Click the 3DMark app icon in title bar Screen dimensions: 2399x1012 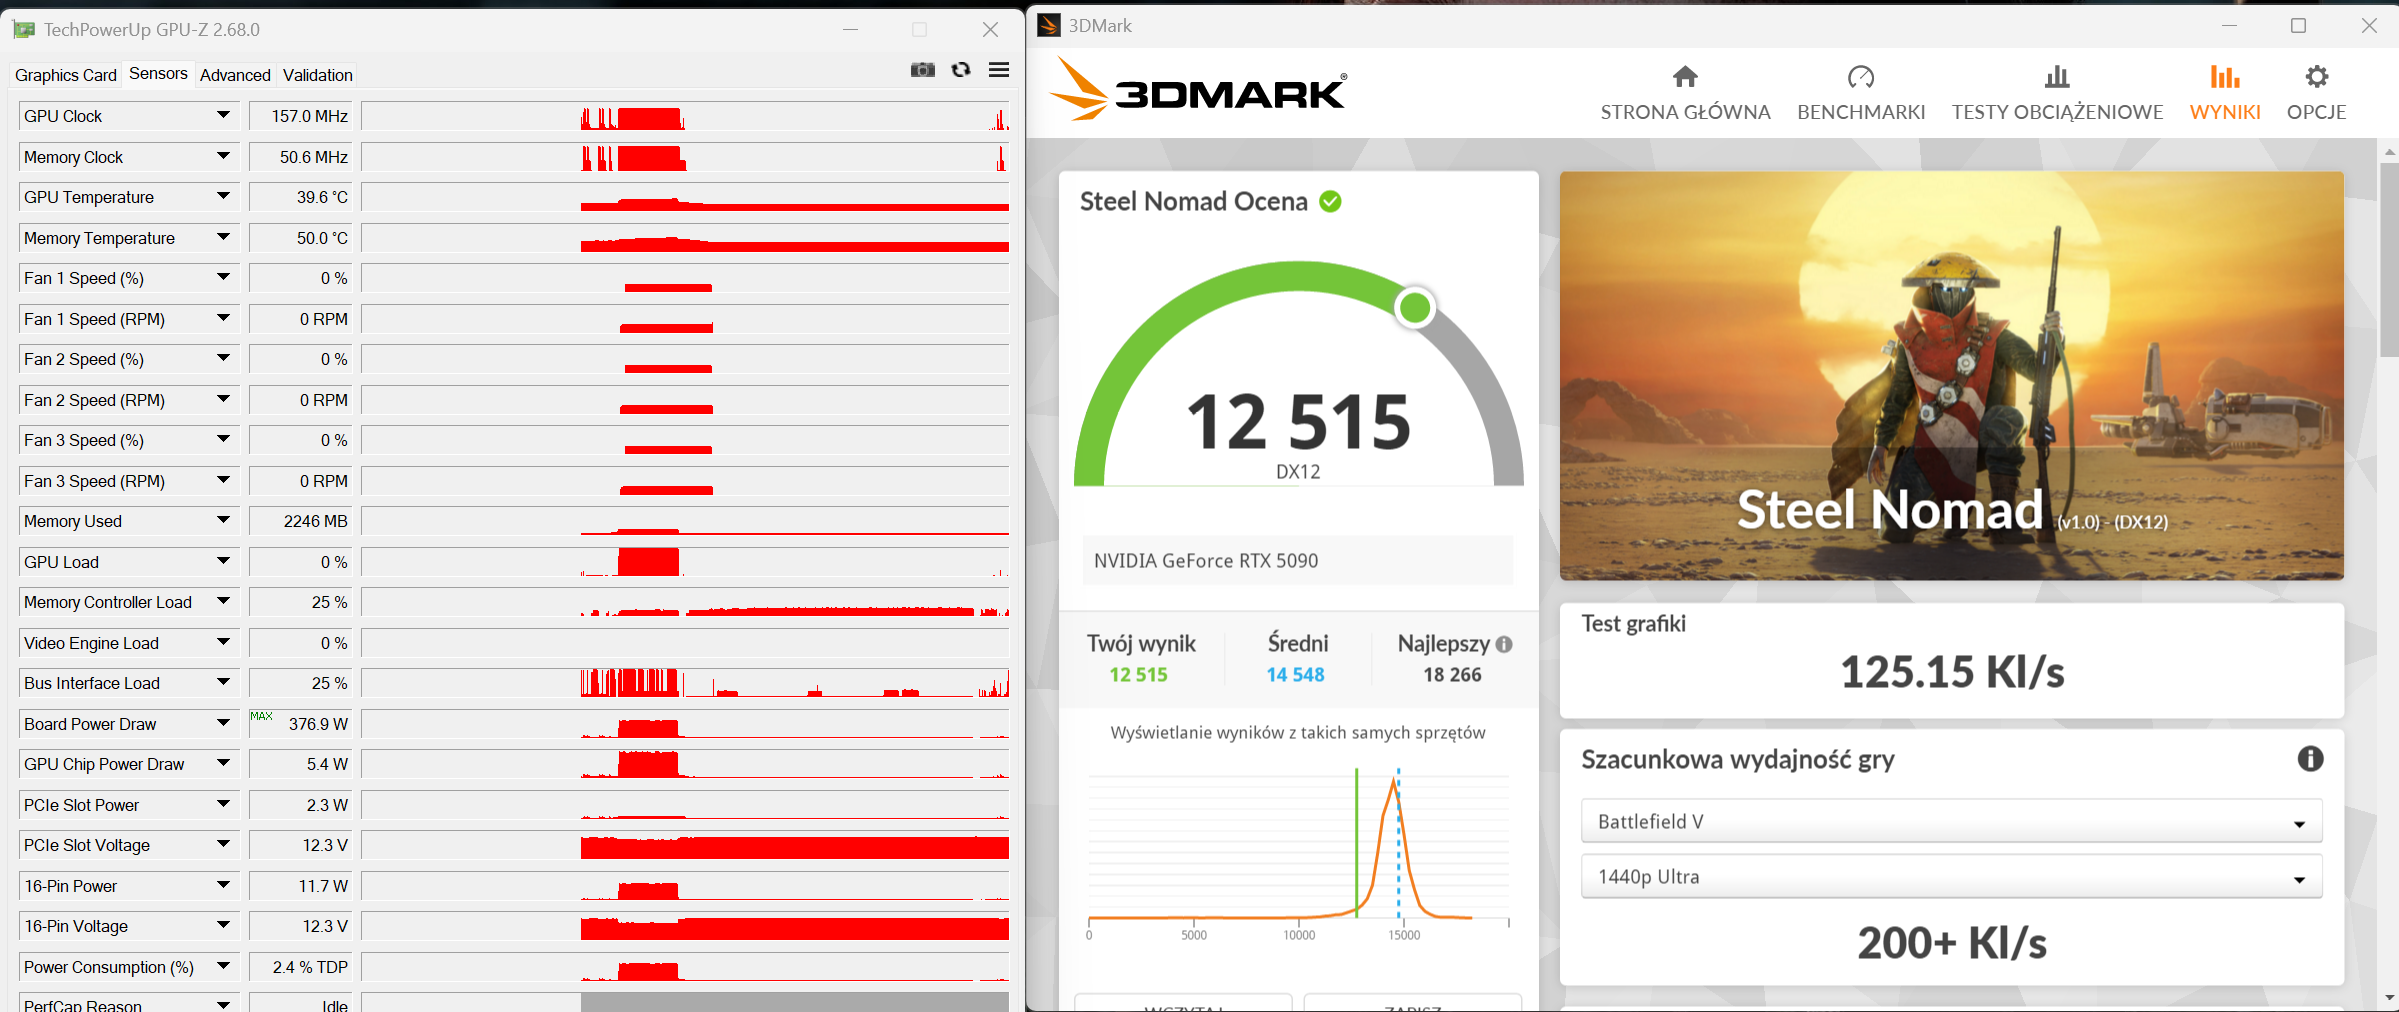click(1049, 25)
